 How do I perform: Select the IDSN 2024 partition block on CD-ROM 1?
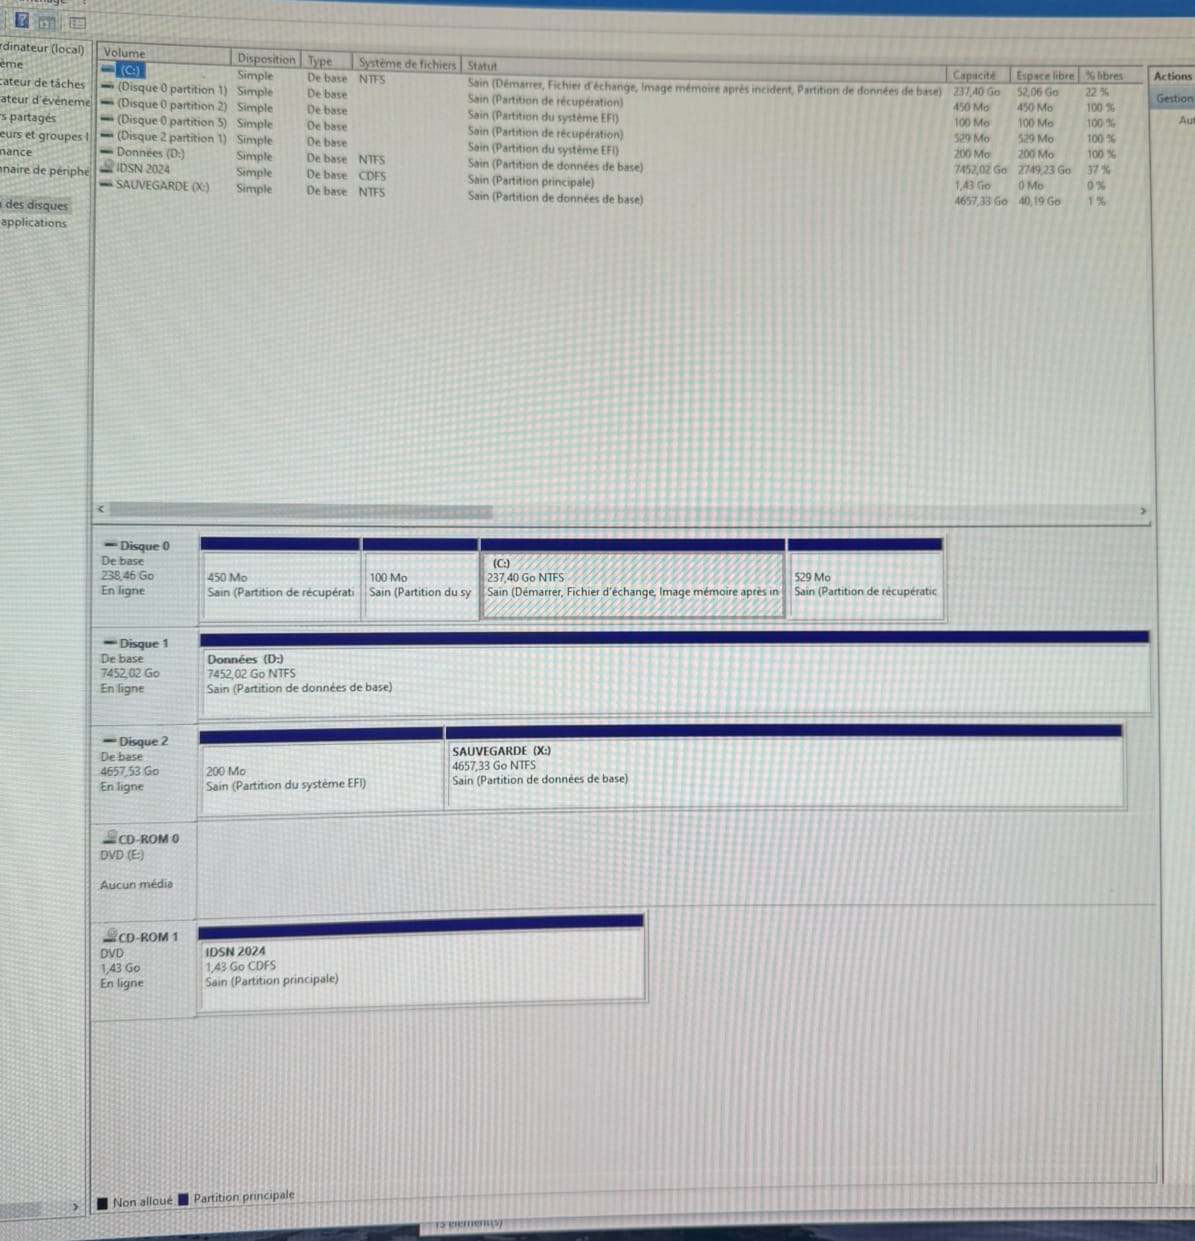pyautogui.click(x=421, y=967)
